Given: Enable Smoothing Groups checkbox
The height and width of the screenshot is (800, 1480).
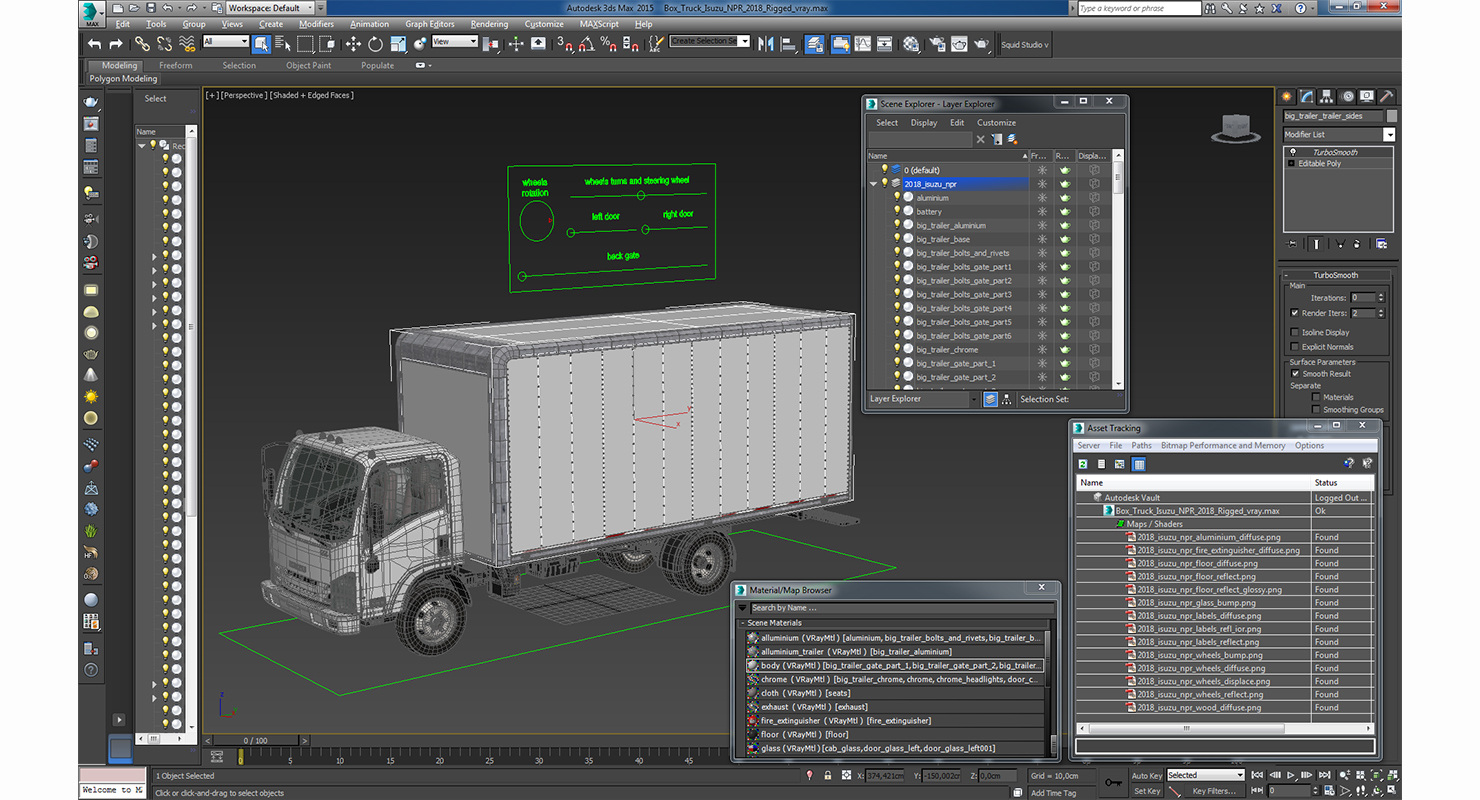Looking at the screenshot, I should coord(1316,410).
